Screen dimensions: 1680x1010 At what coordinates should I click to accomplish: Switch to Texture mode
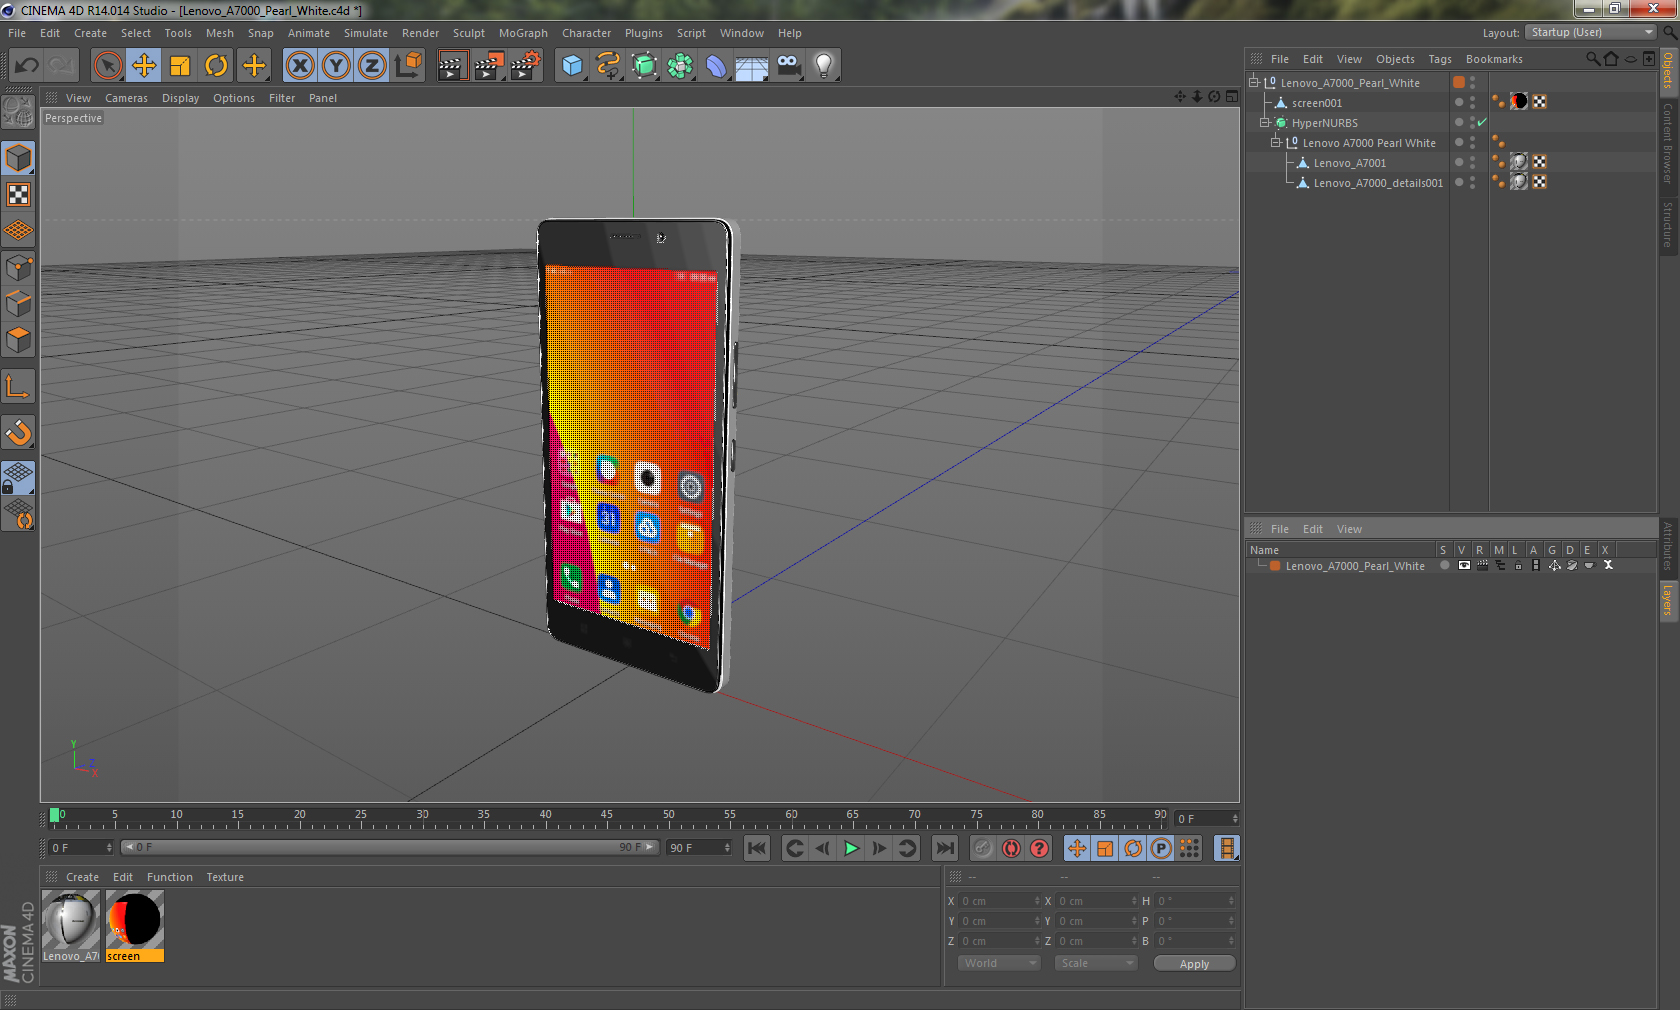(19, 195)
